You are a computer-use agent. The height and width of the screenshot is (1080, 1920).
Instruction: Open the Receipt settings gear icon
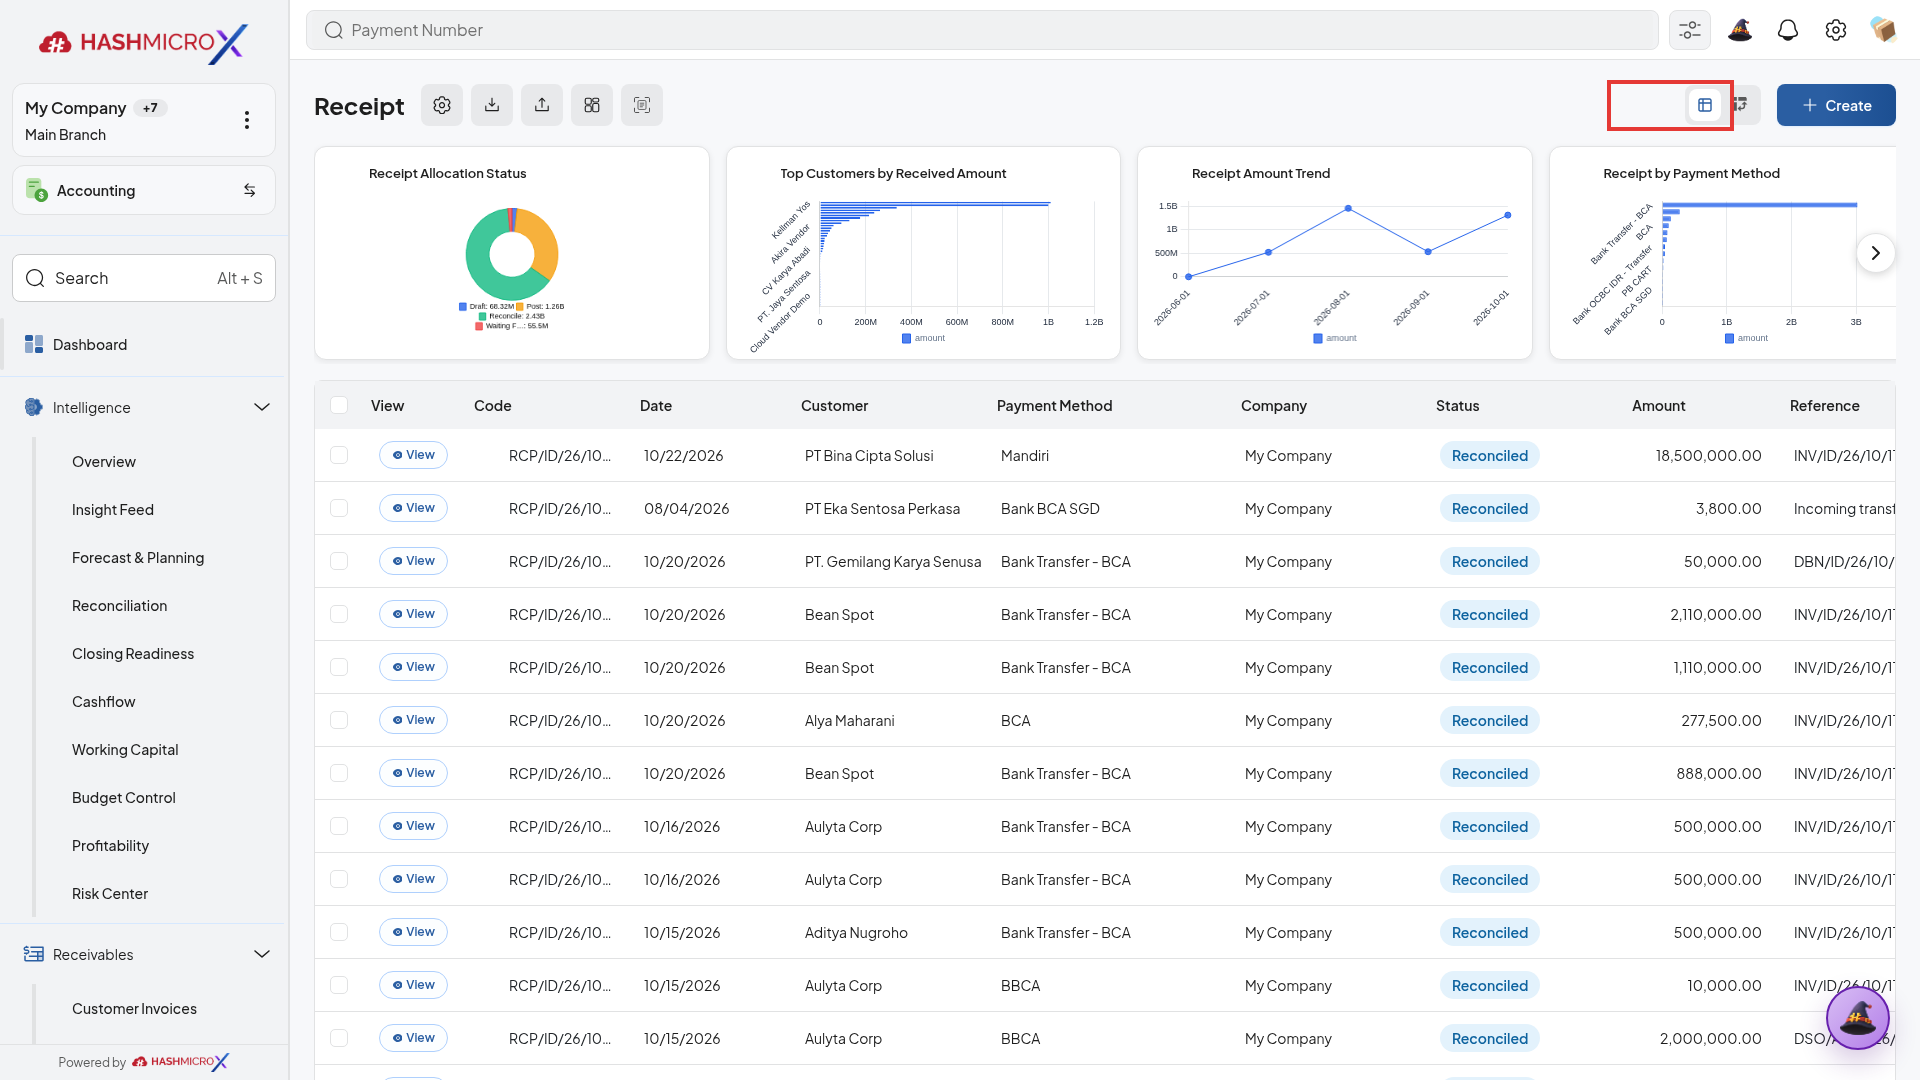[x=442, y=105]
